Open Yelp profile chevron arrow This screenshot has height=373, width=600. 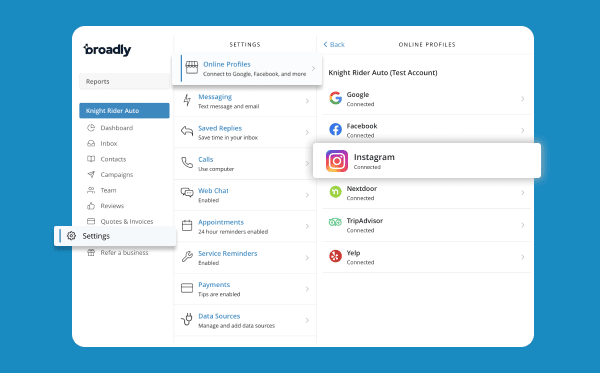(523, 257)
